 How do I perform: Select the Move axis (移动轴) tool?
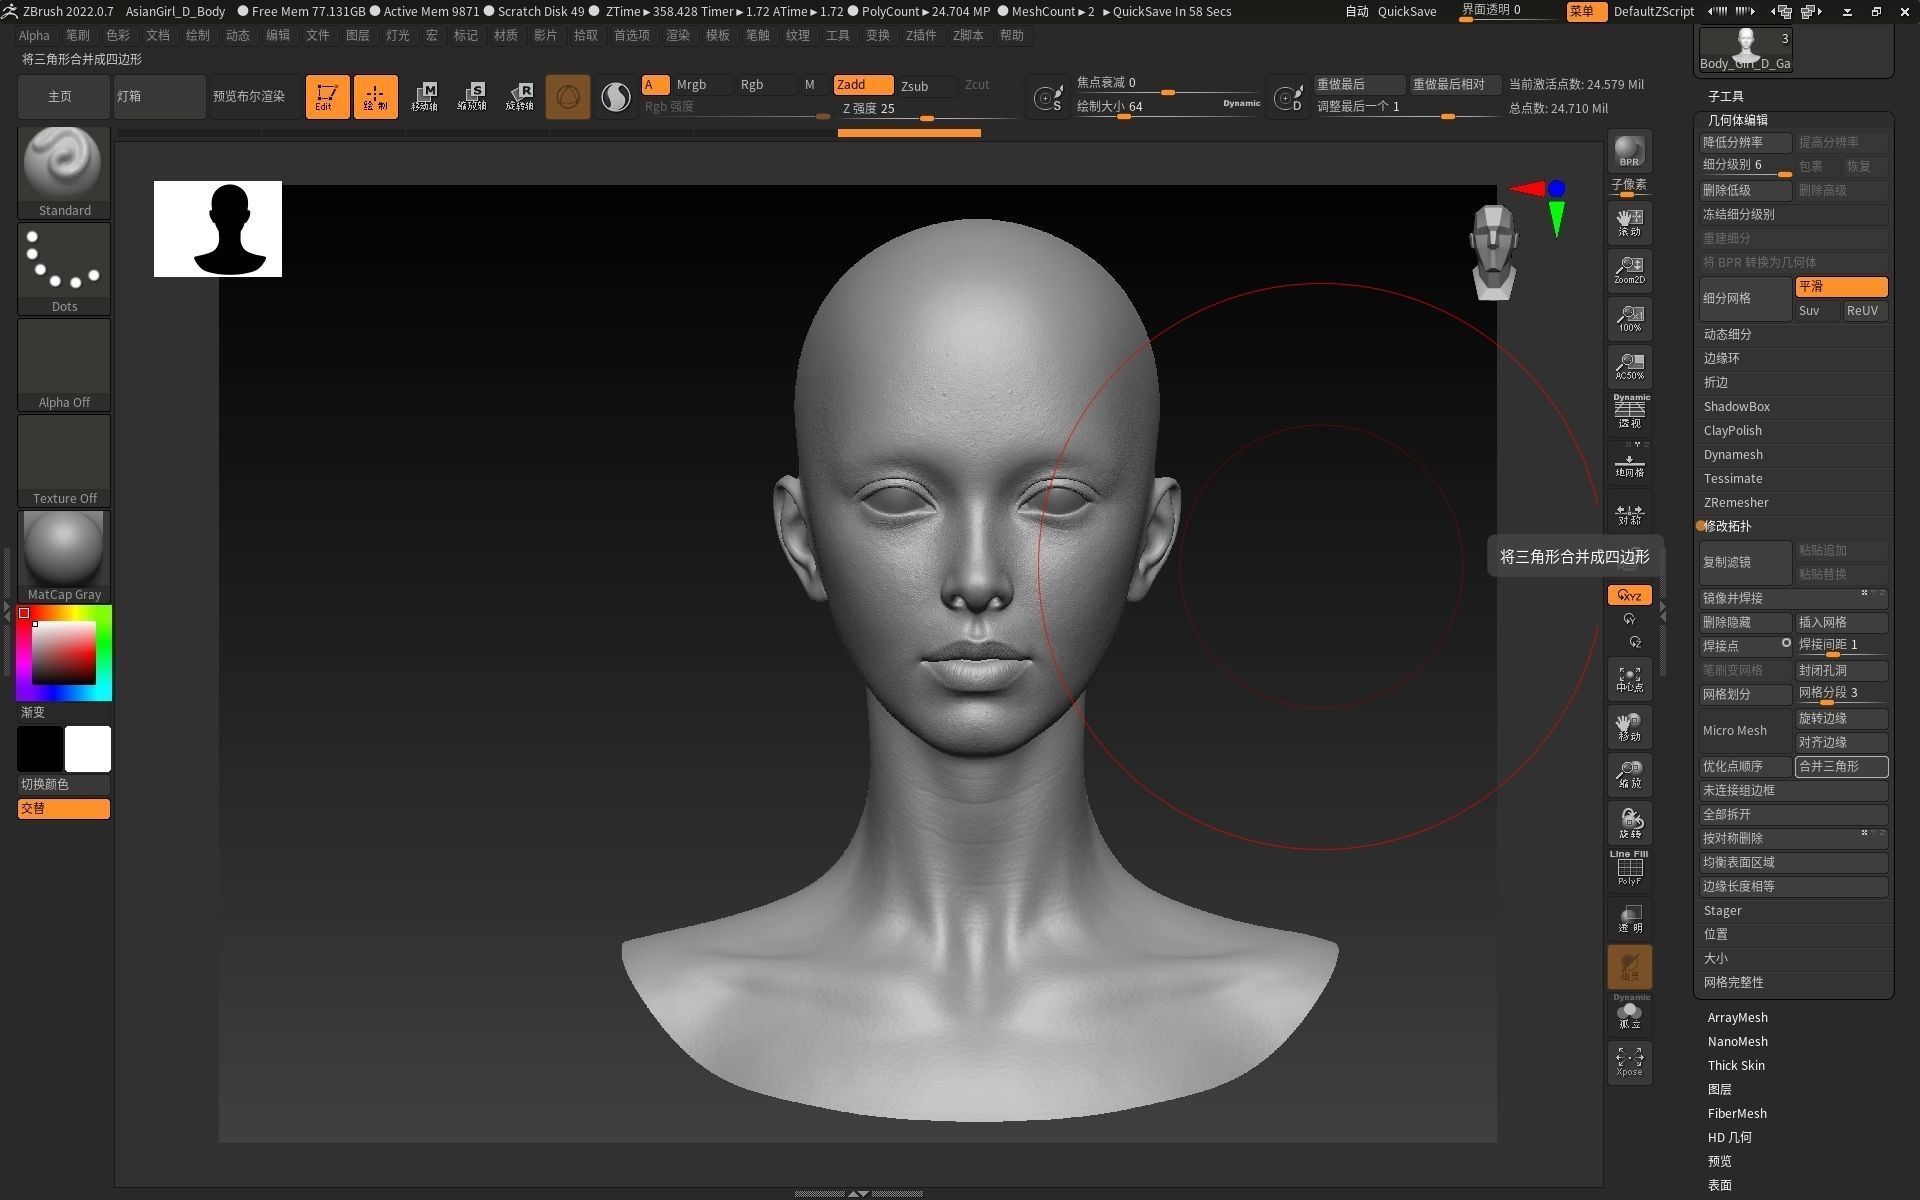pyautogui.click(x=424, y=97)
